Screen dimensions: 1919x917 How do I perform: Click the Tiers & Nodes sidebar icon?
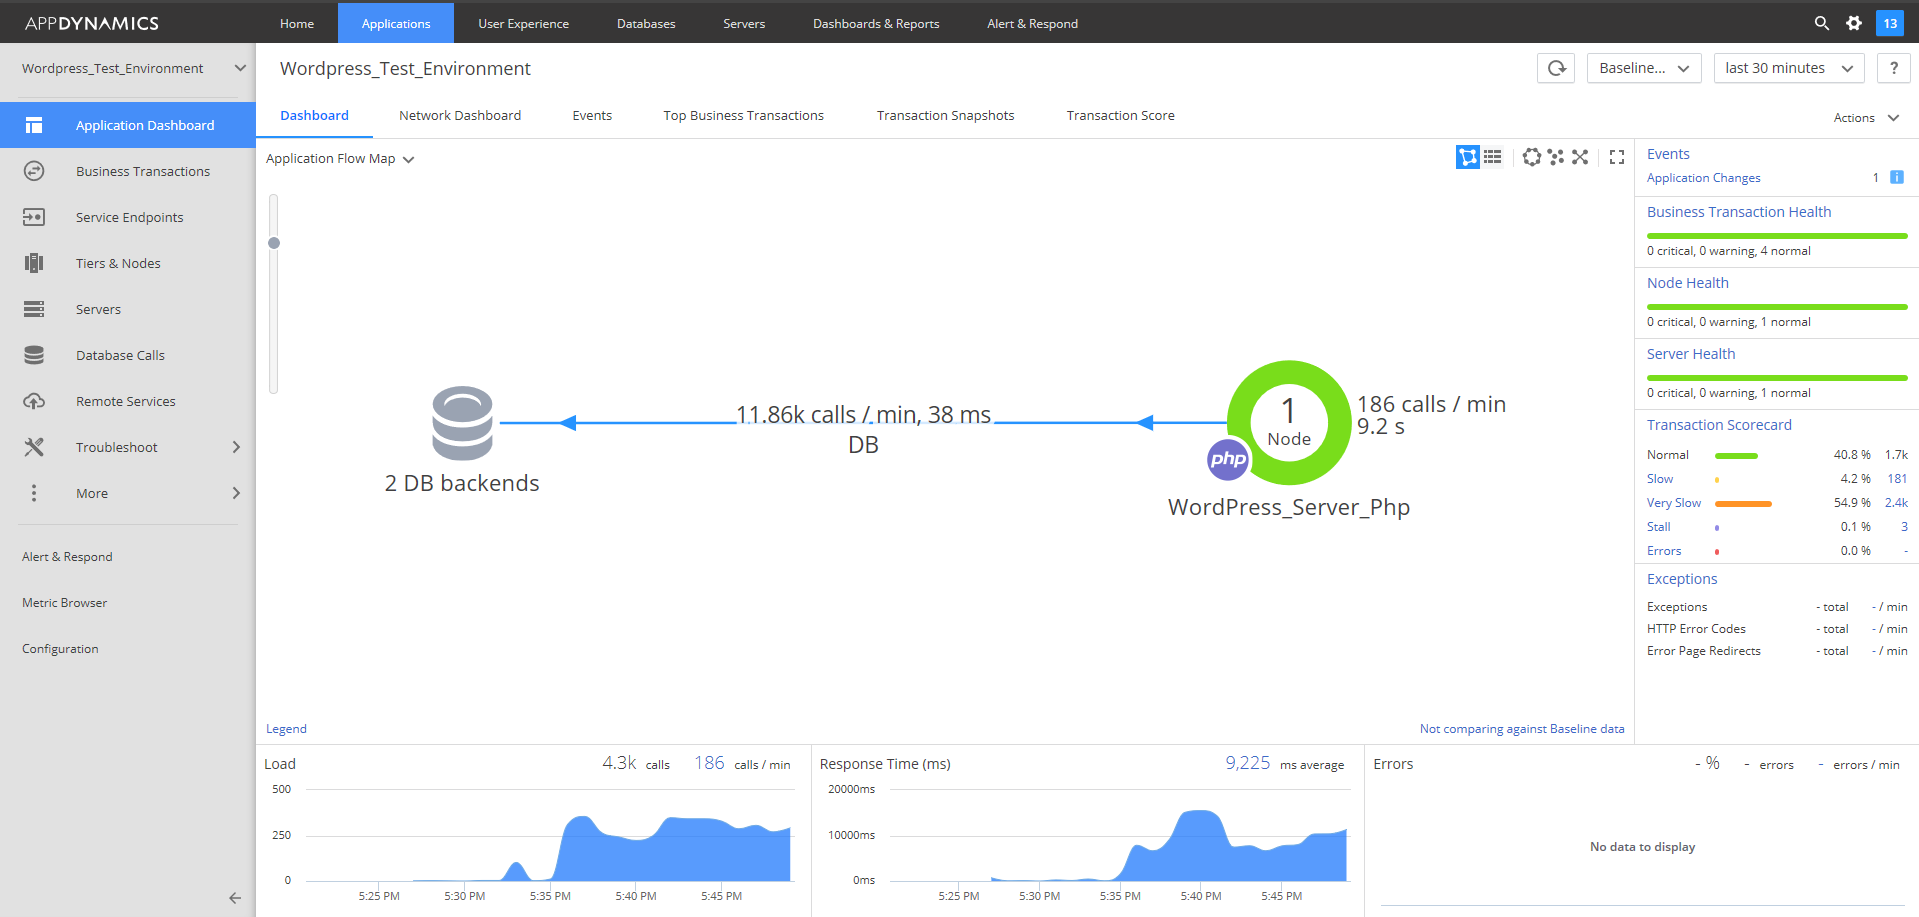coord(34,263)
